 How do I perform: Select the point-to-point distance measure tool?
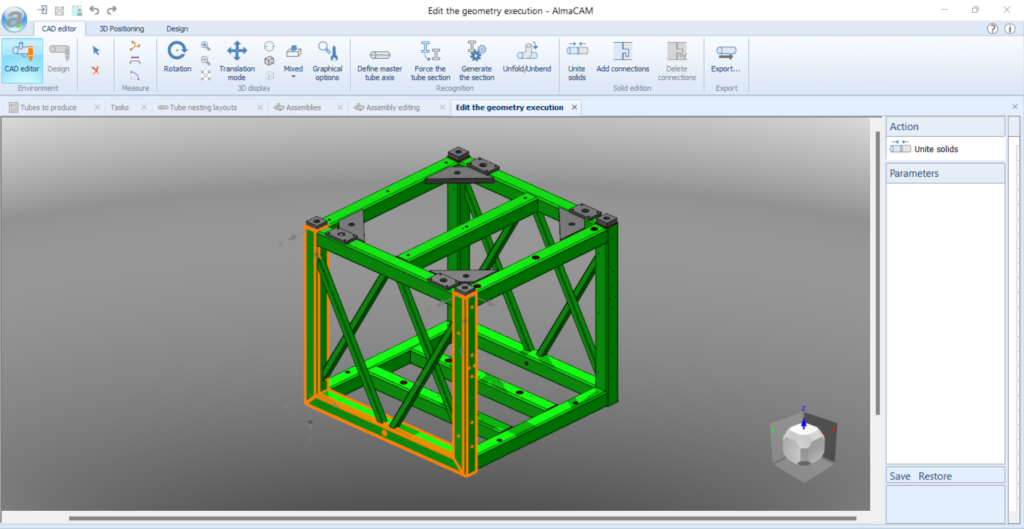click(135, 46)
